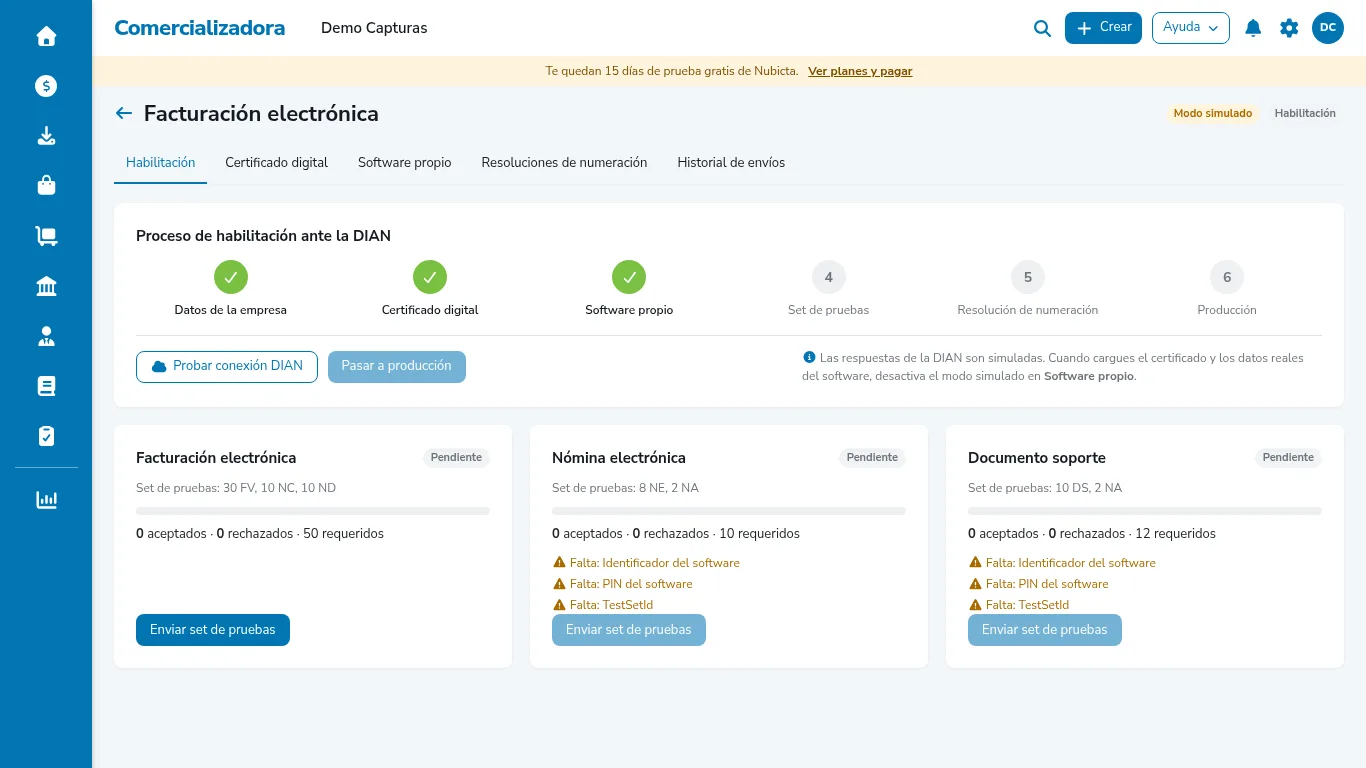The image size is (1366, 768).
Task: Click the Comercializadora logo
Action: (200, 28)
